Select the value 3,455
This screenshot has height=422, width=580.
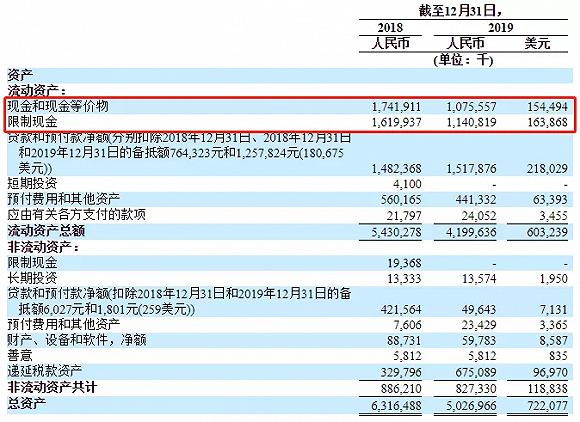pyautogui.click(x=553, y=215)
